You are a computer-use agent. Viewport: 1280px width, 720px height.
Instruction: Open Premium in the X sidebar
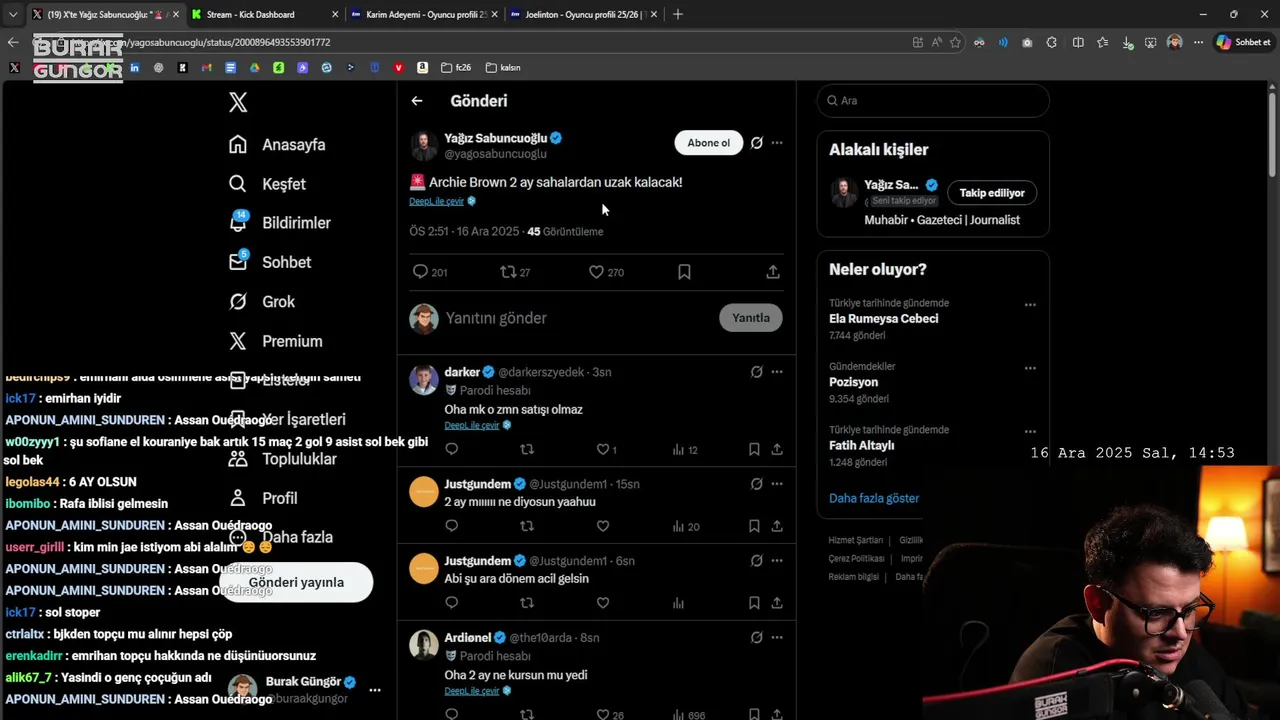(275, 341)
